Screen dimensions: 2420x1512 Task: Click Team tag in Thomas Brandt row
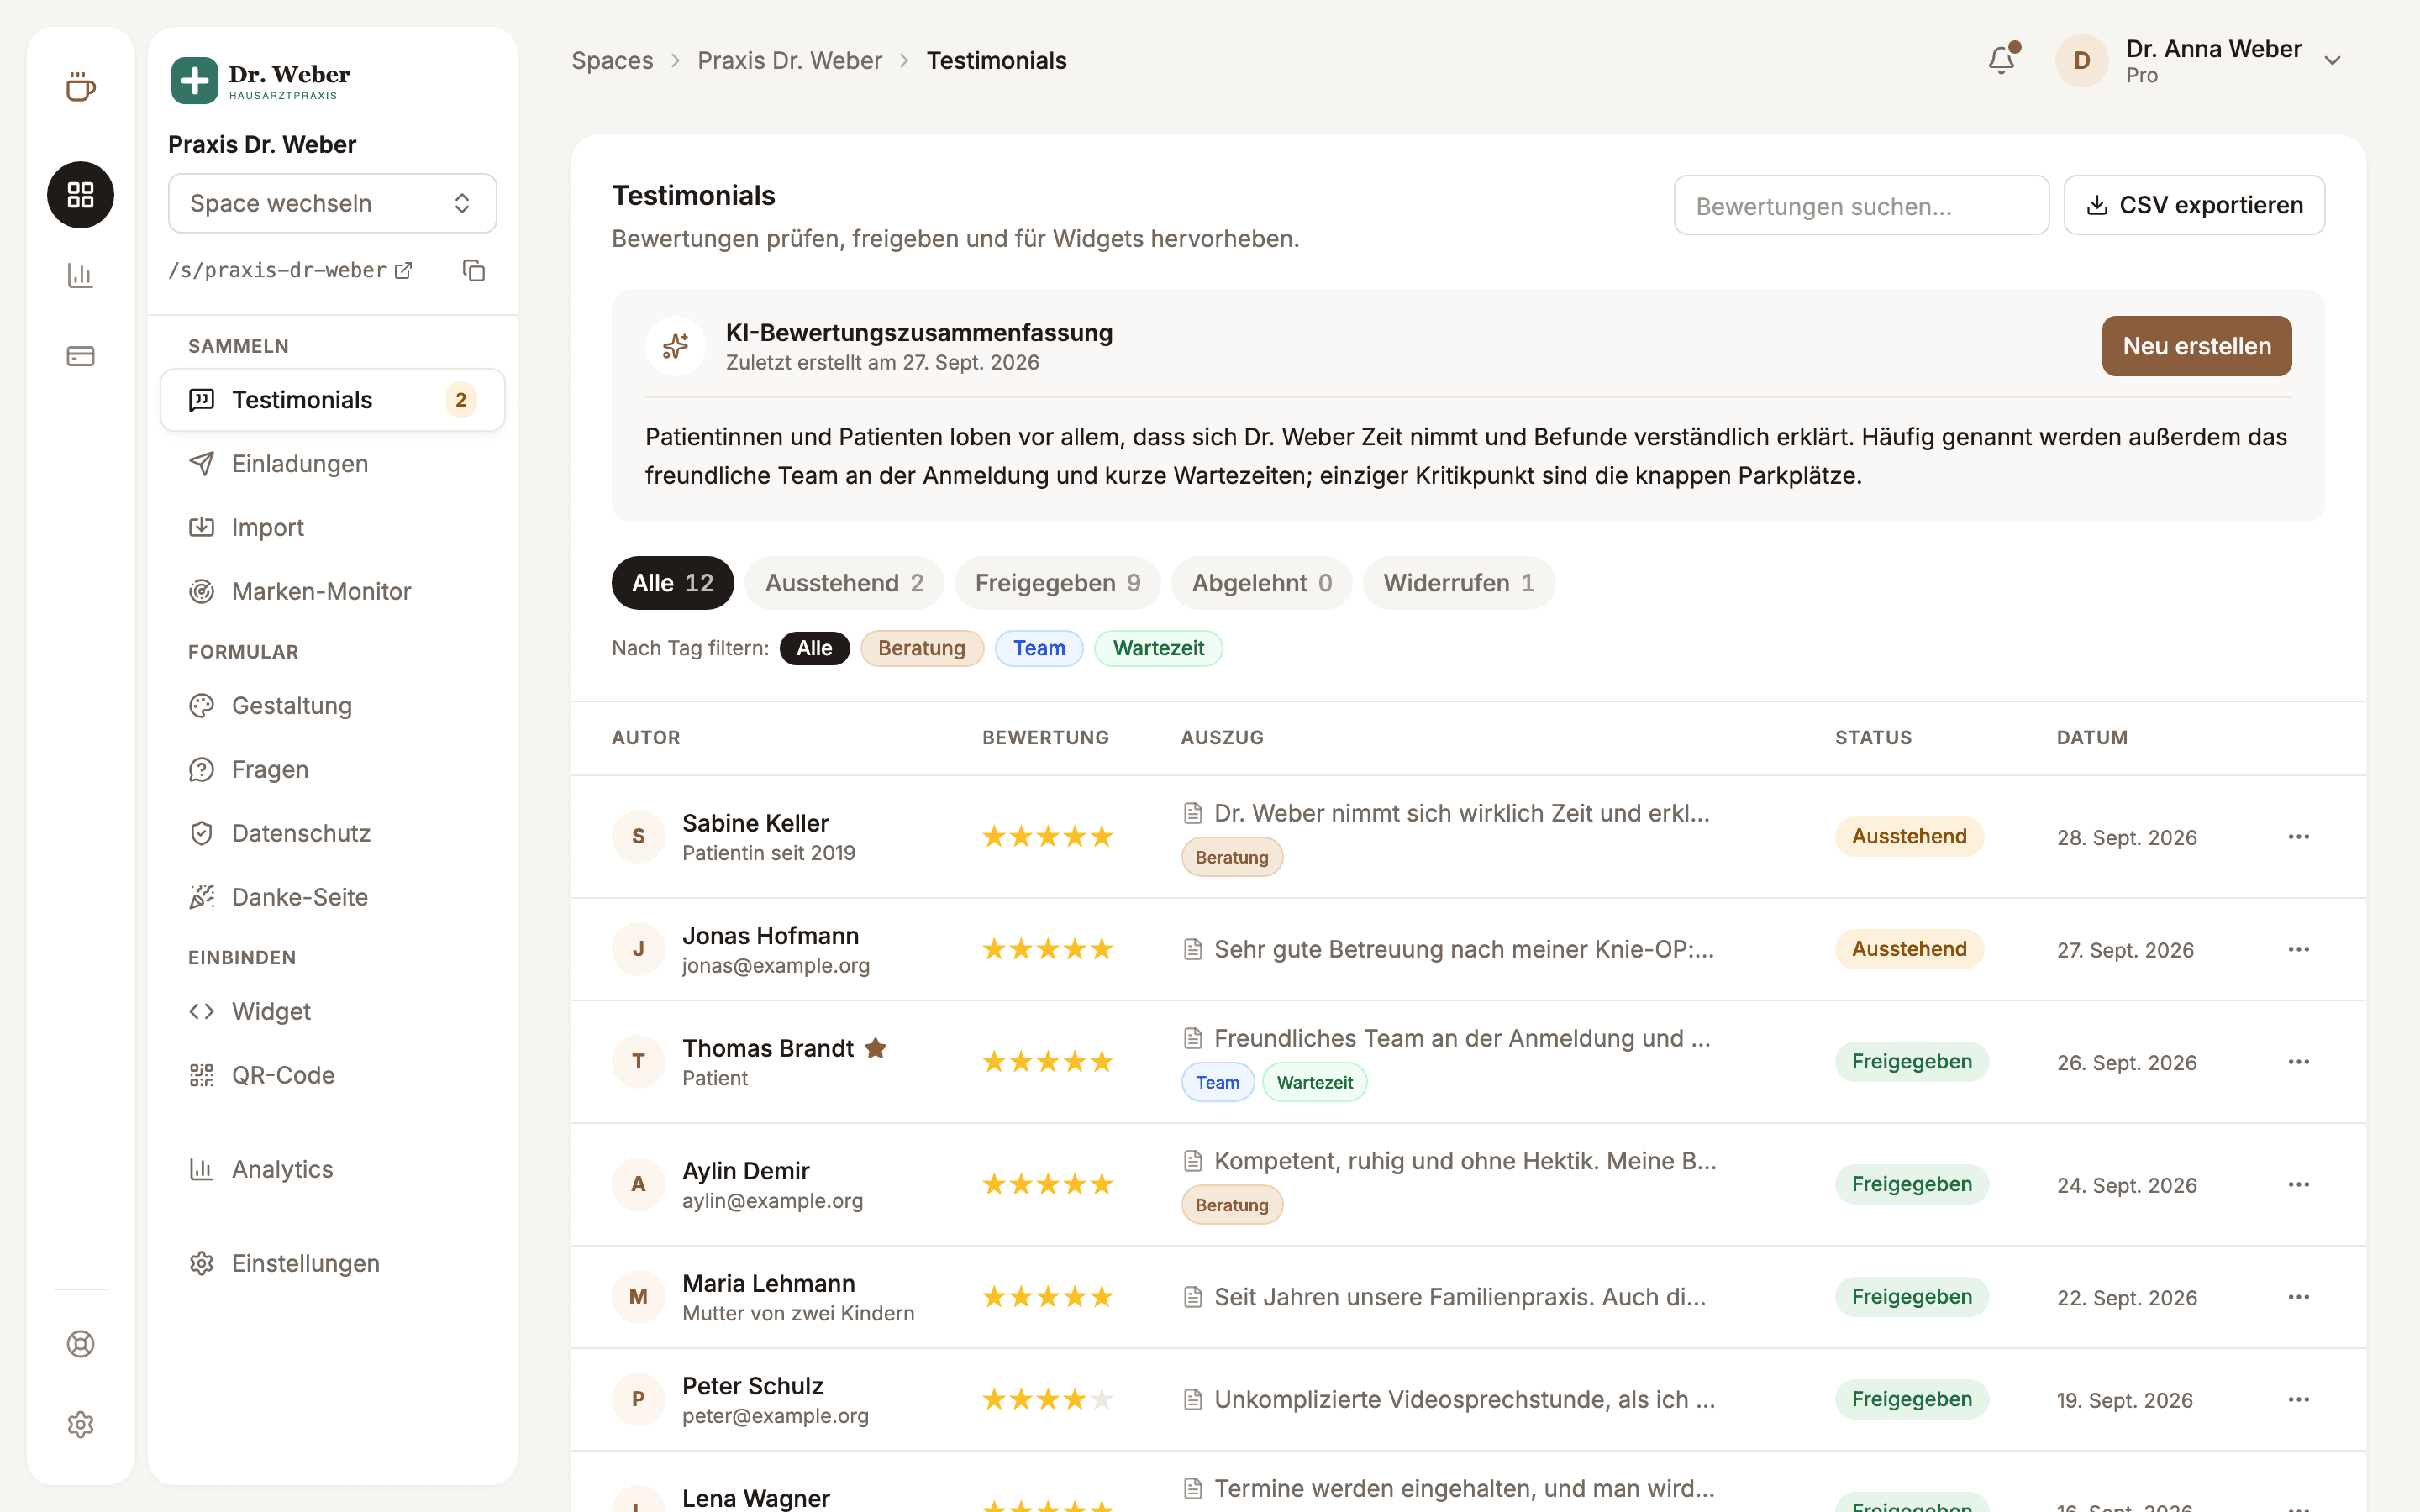coord(1217,1082)
